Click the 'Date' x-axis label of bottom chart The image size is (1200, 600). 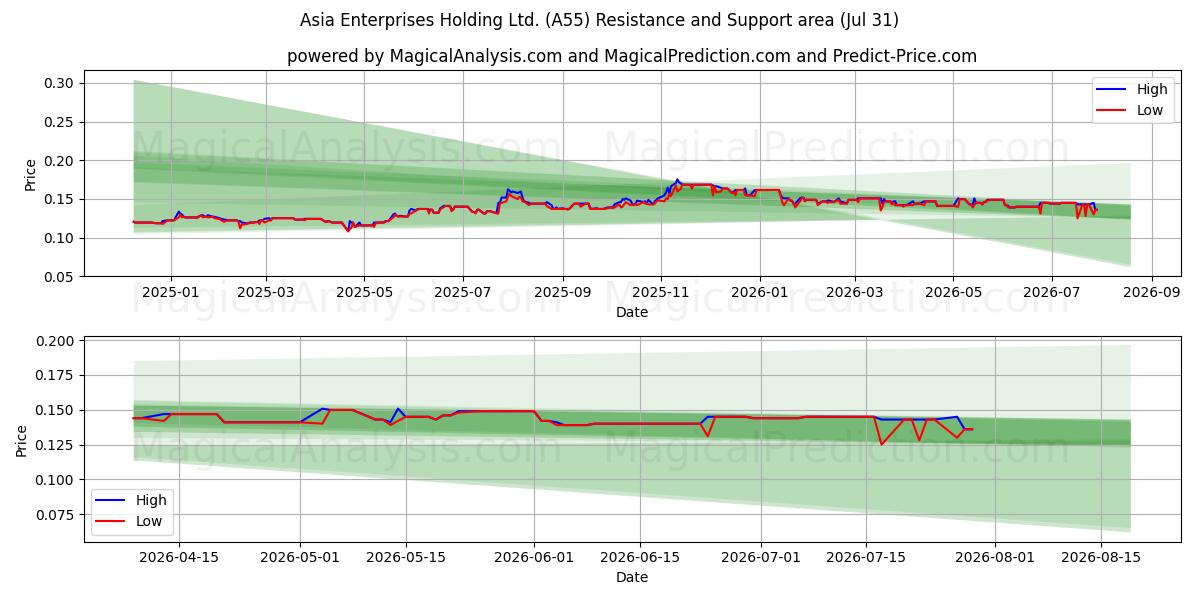[x=631, y=577]
